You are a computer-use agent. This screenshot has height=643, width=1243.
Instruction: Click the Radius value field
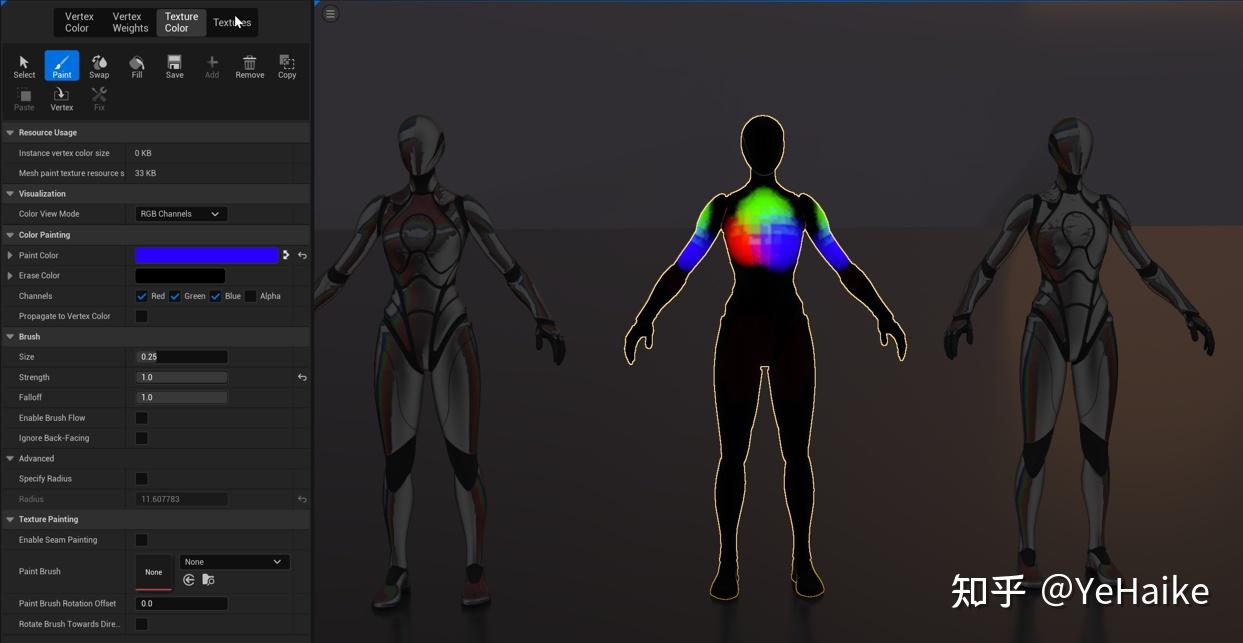click(x=182, y=499)
